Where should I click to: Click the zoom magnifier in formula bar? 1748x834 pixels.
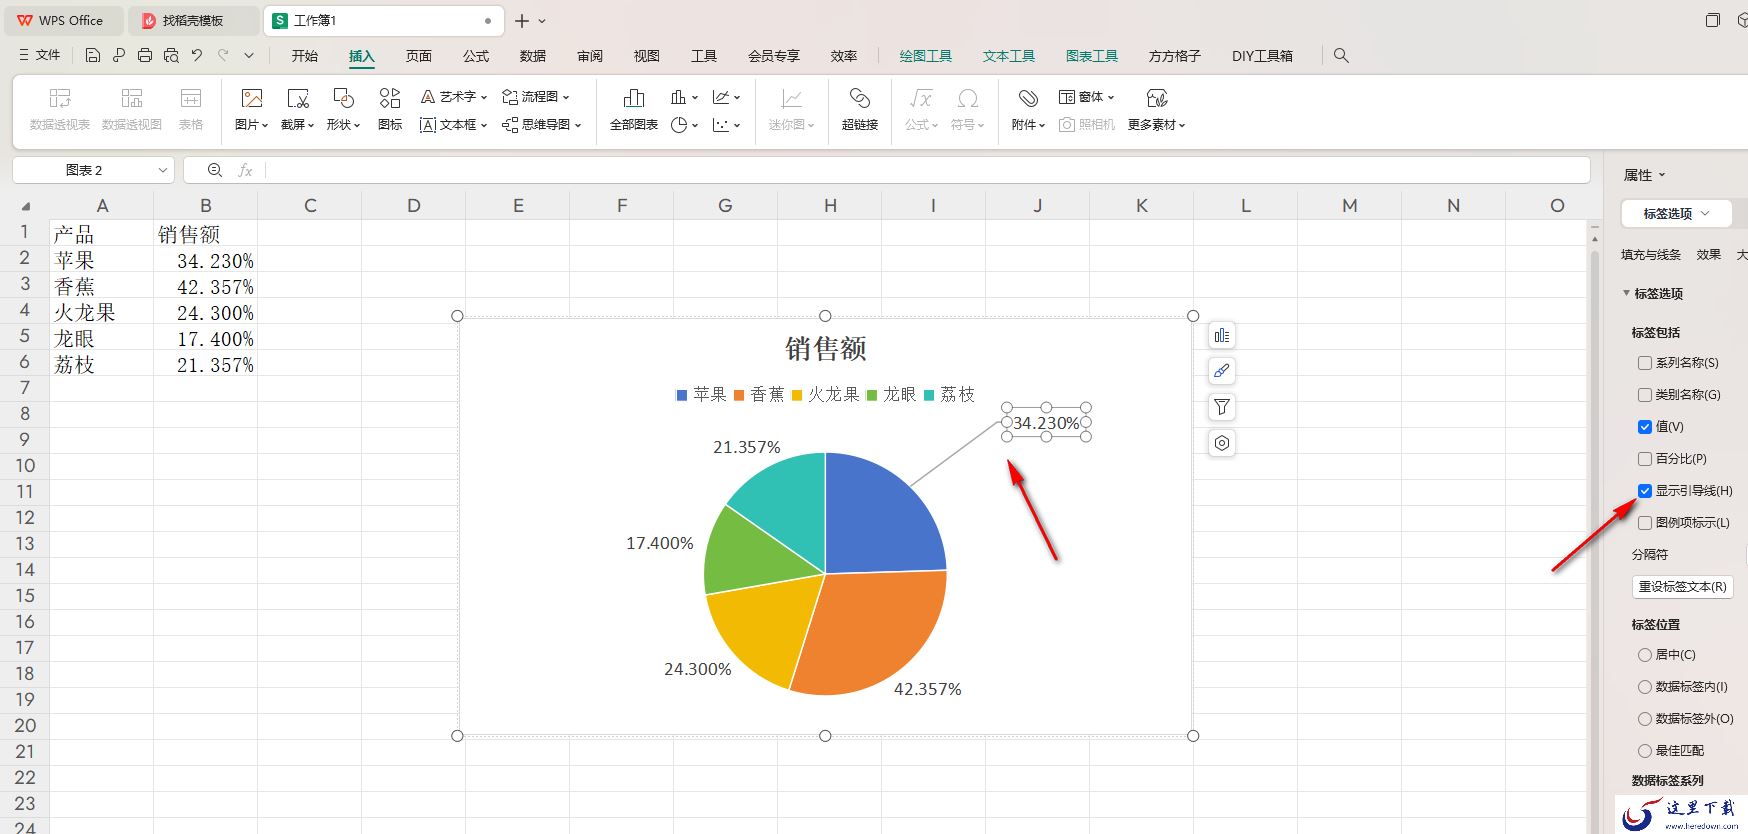pos(214,170)
